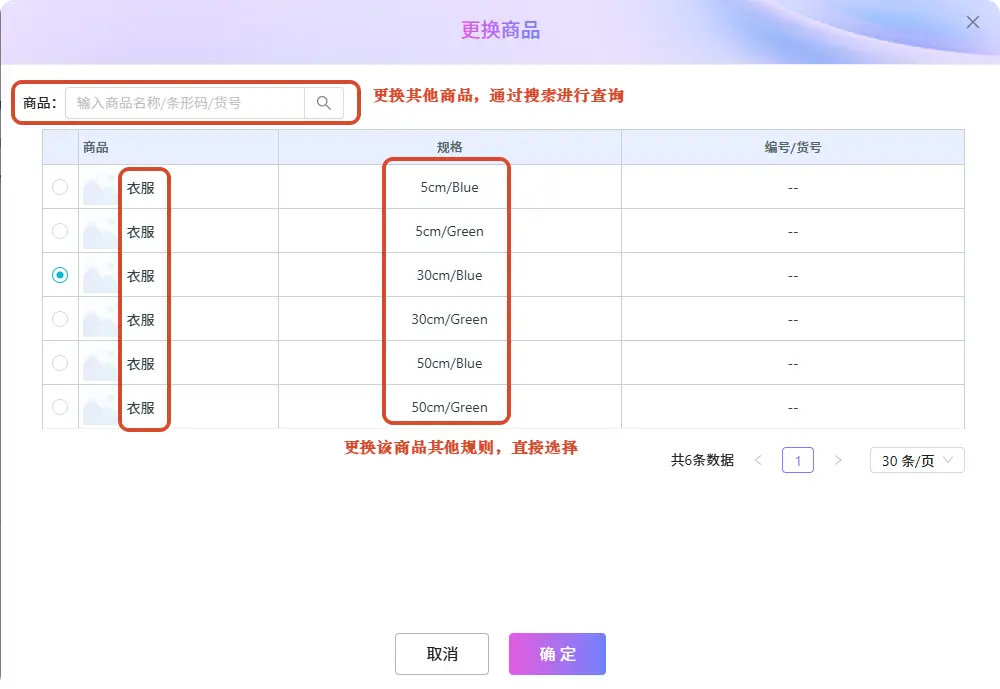This screenshot has height=689, width=1000.
Task: Click the 30cm/Blue spec cell
Action: 450,276
